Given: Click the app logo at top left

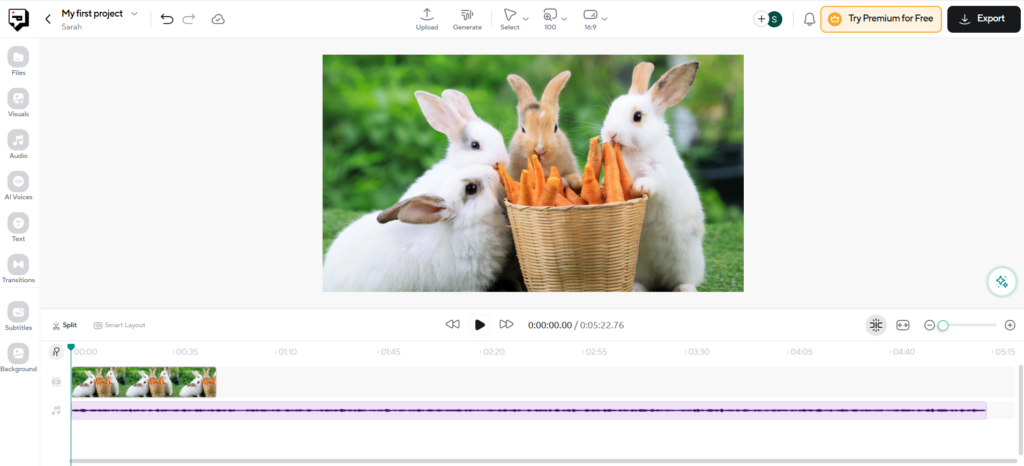Looking at the screenshot, I should click(x=18, y=19).
